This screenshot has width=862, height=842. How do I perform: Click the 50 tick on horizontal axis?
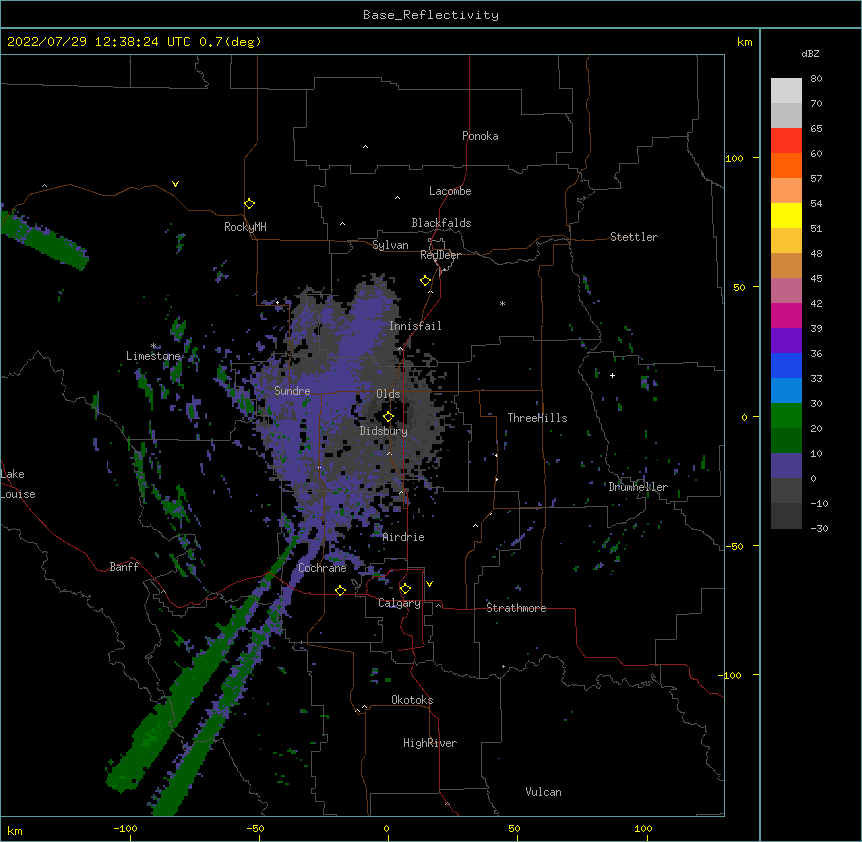click(x=514, y=828)
